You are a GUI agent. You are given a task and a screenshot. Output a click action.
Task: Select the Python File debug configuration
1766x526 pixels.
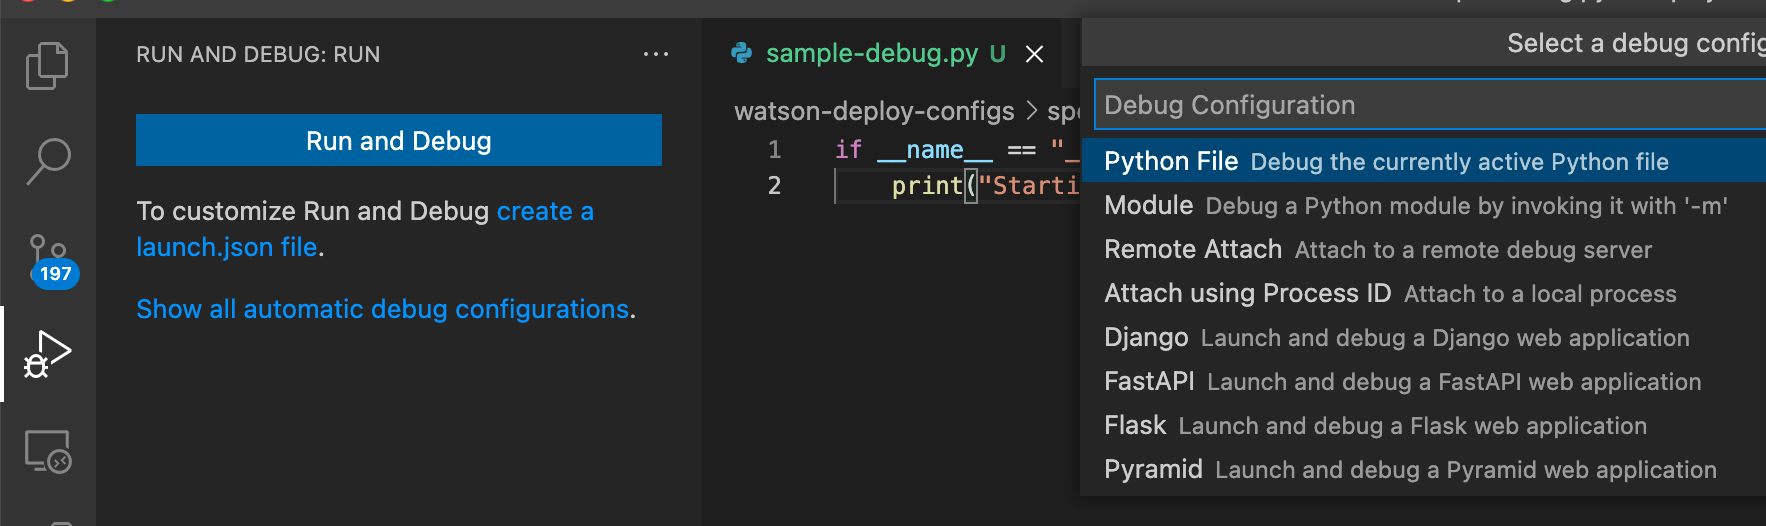(x=1386, y=161)
